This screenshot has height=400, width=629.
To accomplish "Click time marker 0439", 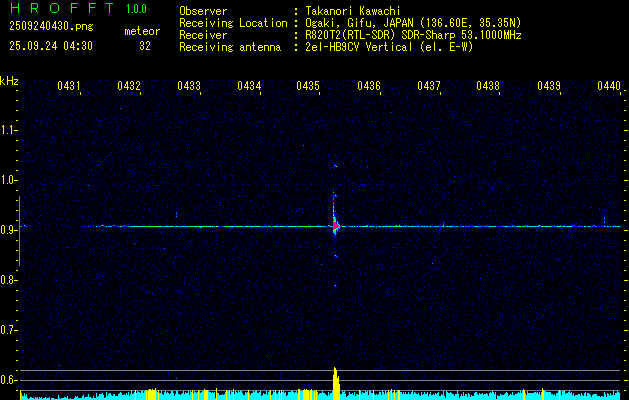I will click(x=549, y=86).
